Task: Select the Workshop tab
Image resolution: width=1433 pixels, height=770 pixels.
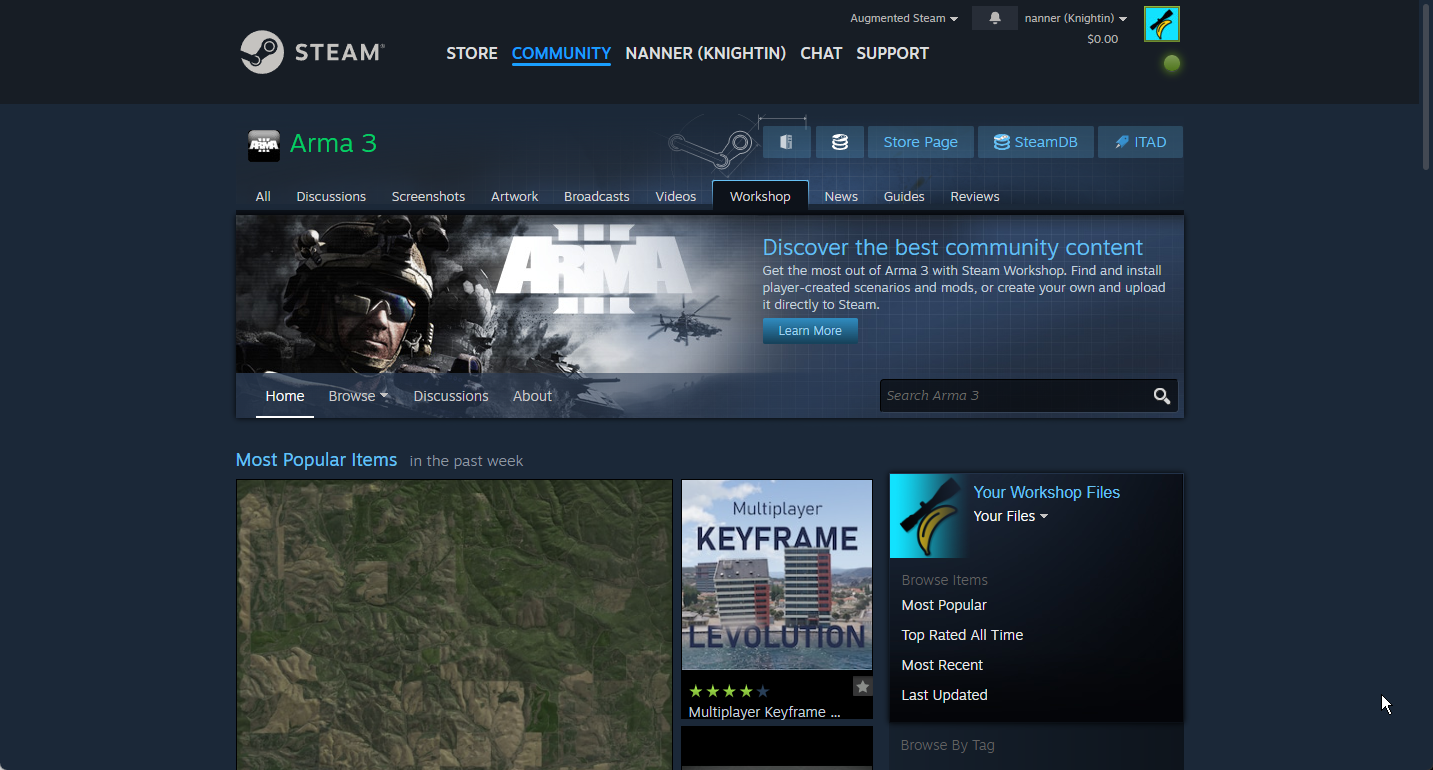Action: click(760, 196)
